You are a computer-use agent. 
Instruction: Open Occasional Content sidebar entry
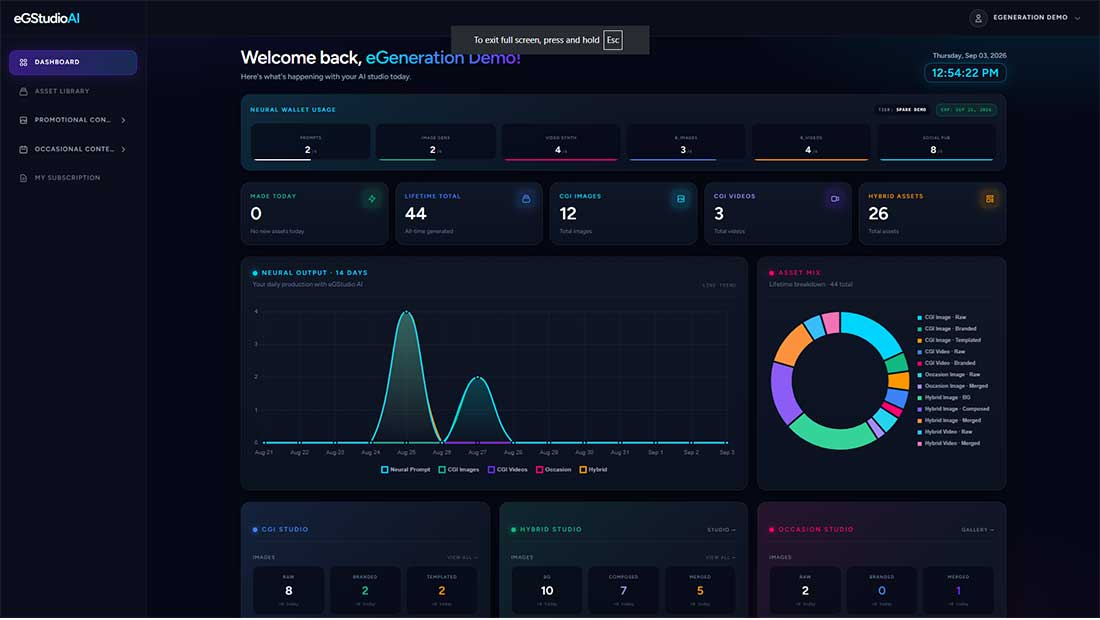click(x=73, y=149)
